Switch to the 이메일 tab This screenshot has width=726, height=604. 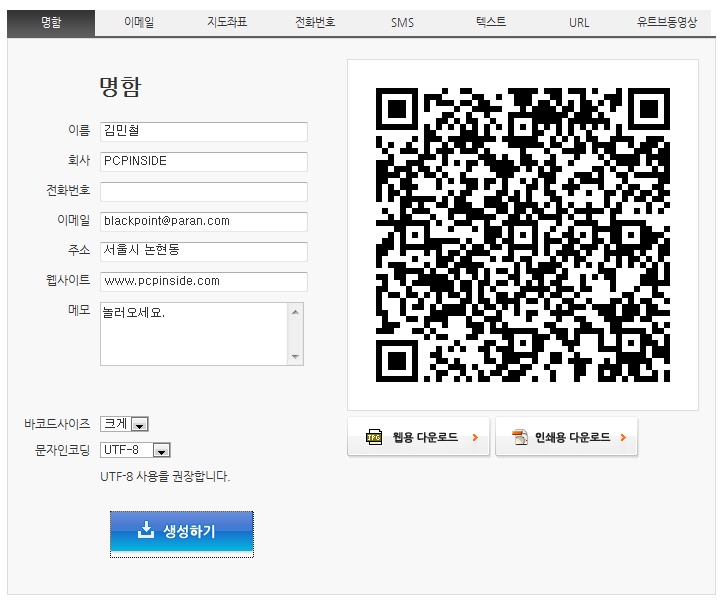point(139,23)
